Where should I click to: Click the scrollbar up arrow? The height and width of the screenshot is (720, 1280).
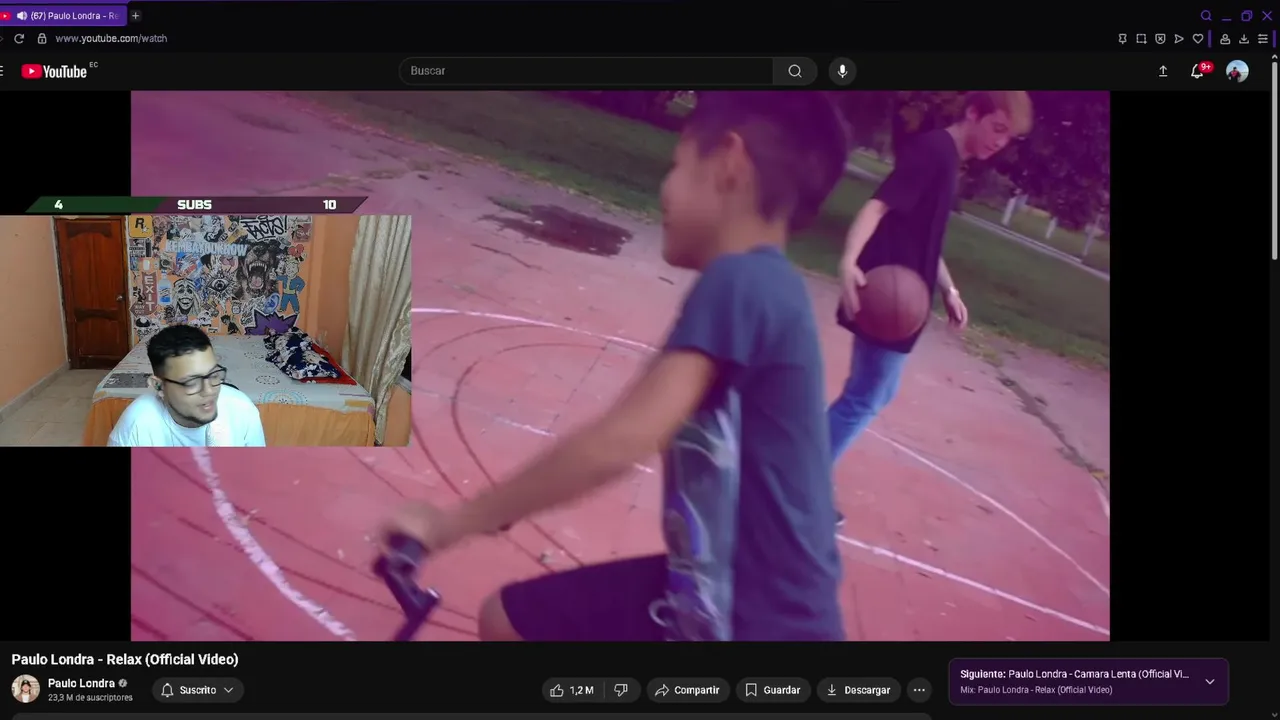click(x=1275, y=58)
